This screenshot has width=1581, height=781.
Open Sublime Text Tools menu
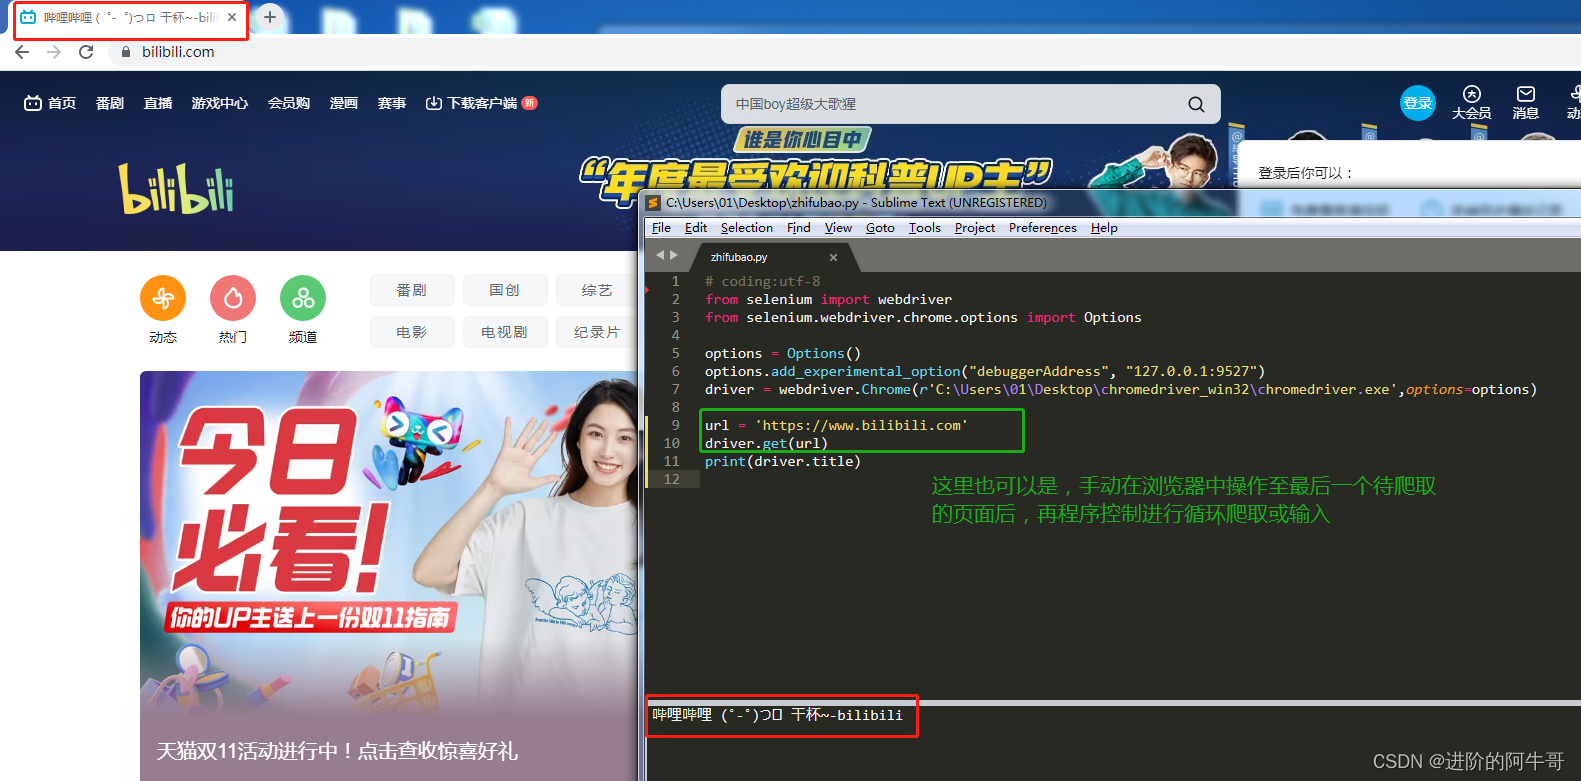[925, 228]
